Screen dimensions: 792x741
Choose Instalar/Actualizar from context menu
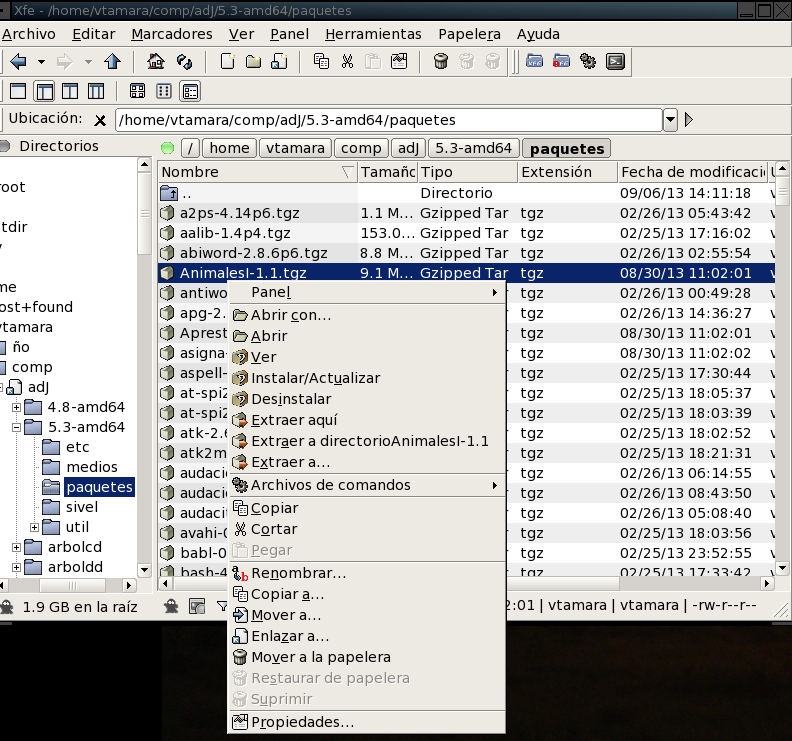[x=367, y=378]
